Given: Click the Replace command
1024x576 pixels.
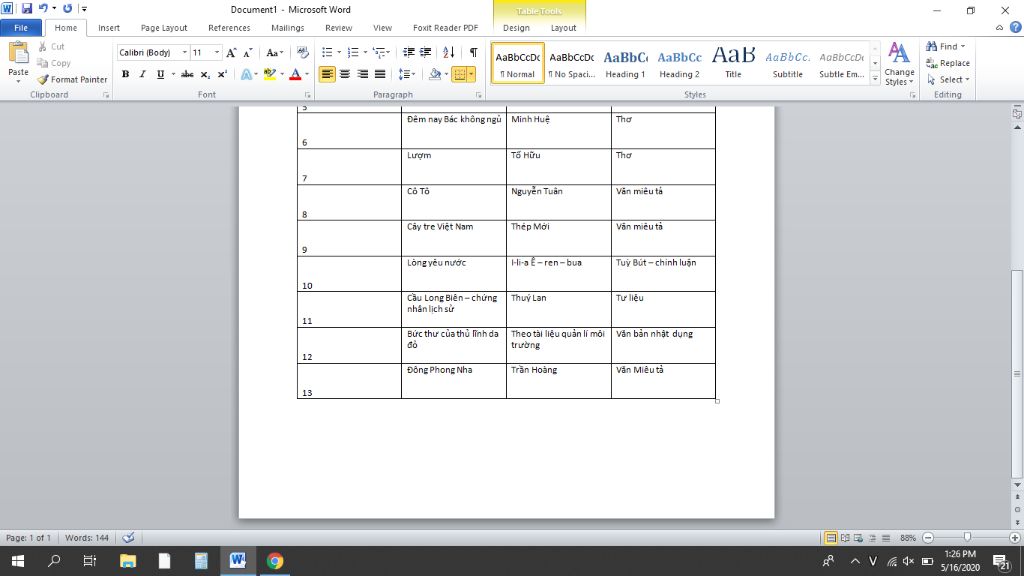Looking at the screenshot, I should [948, 63].
